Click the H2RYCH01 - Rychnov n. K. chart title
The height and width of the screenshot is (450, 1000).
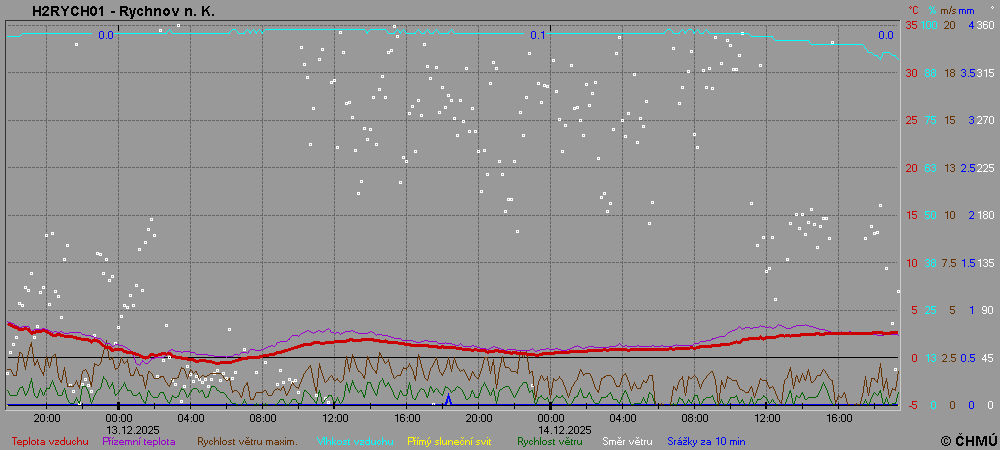click(x=123, y=11)
